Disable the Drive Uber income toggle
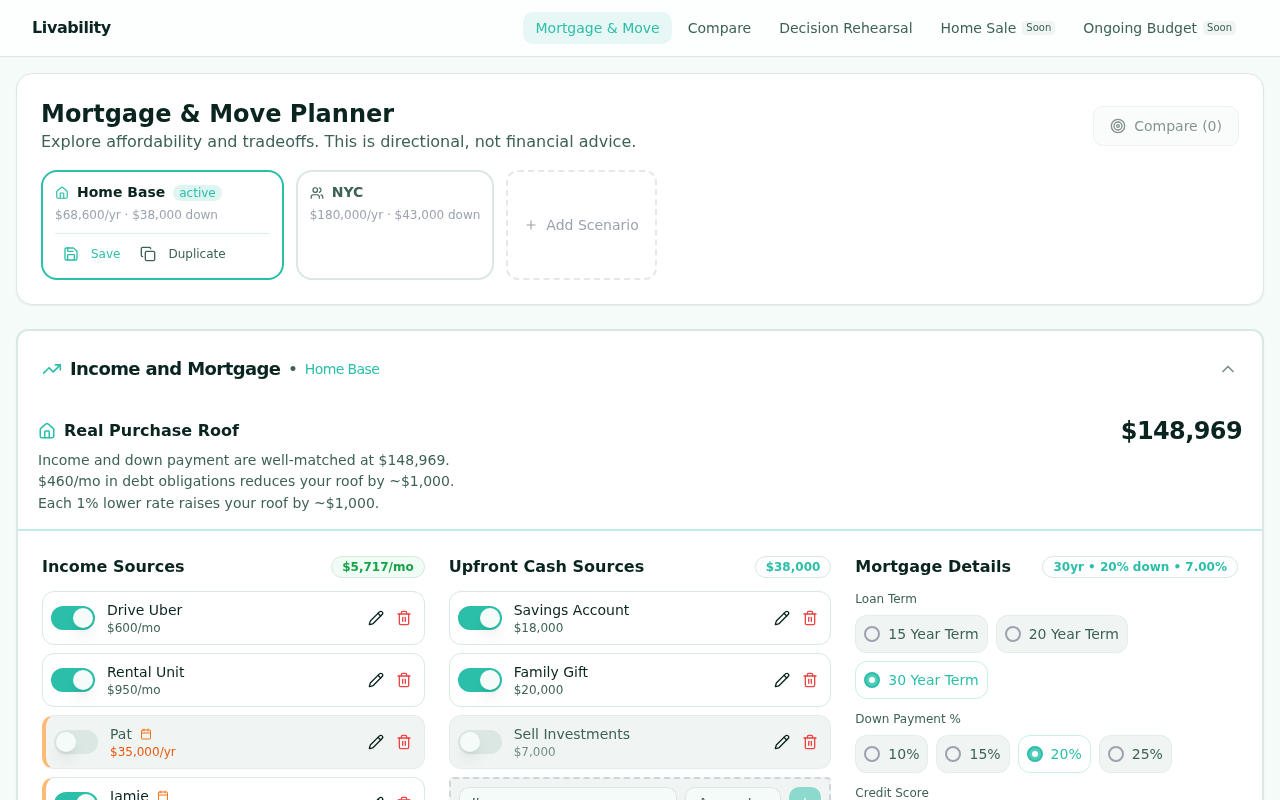Screen dimensions: 1280x800 (73, 618)
